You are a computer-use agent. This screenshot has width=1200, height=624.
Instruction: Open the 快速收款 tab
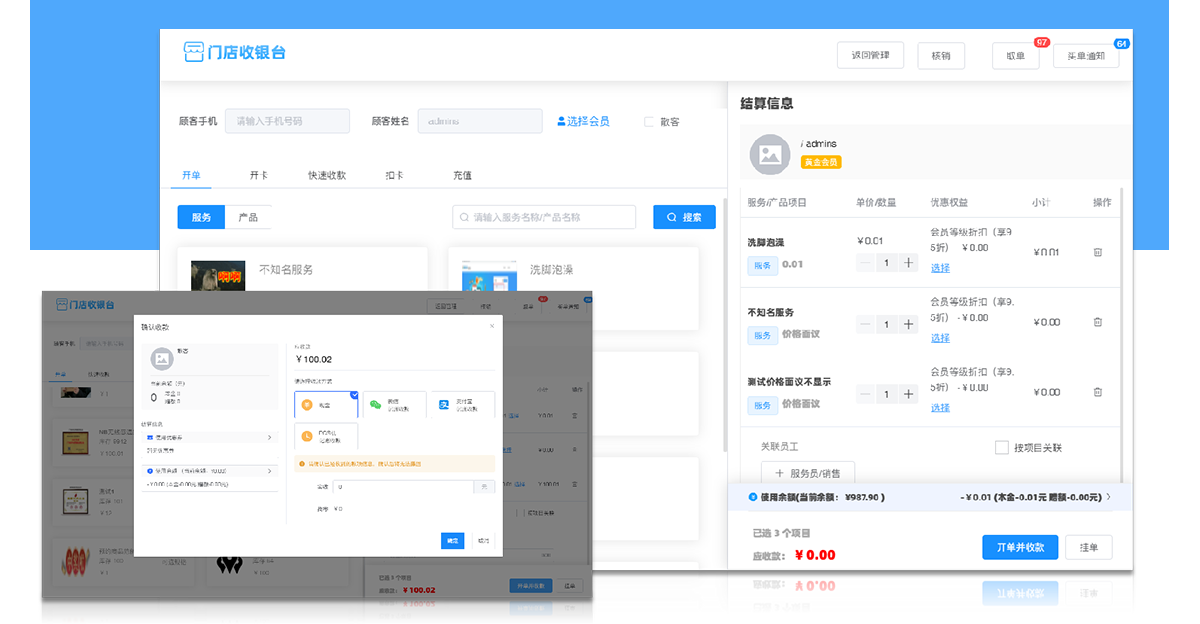(327, 175)
